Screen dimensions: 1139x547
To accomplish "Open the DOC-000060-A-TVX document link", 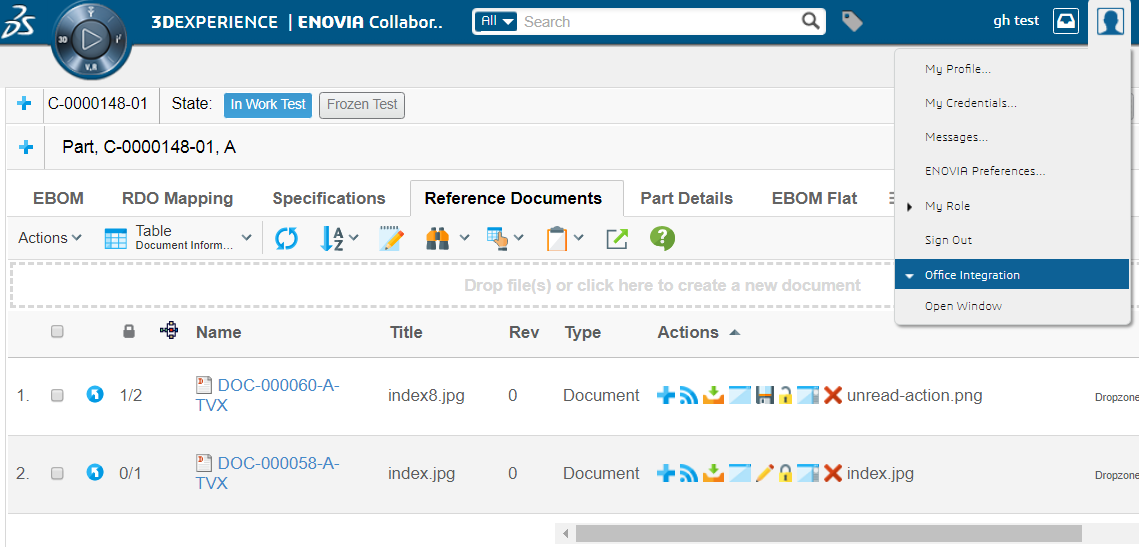I will click(x=278, y=386).
